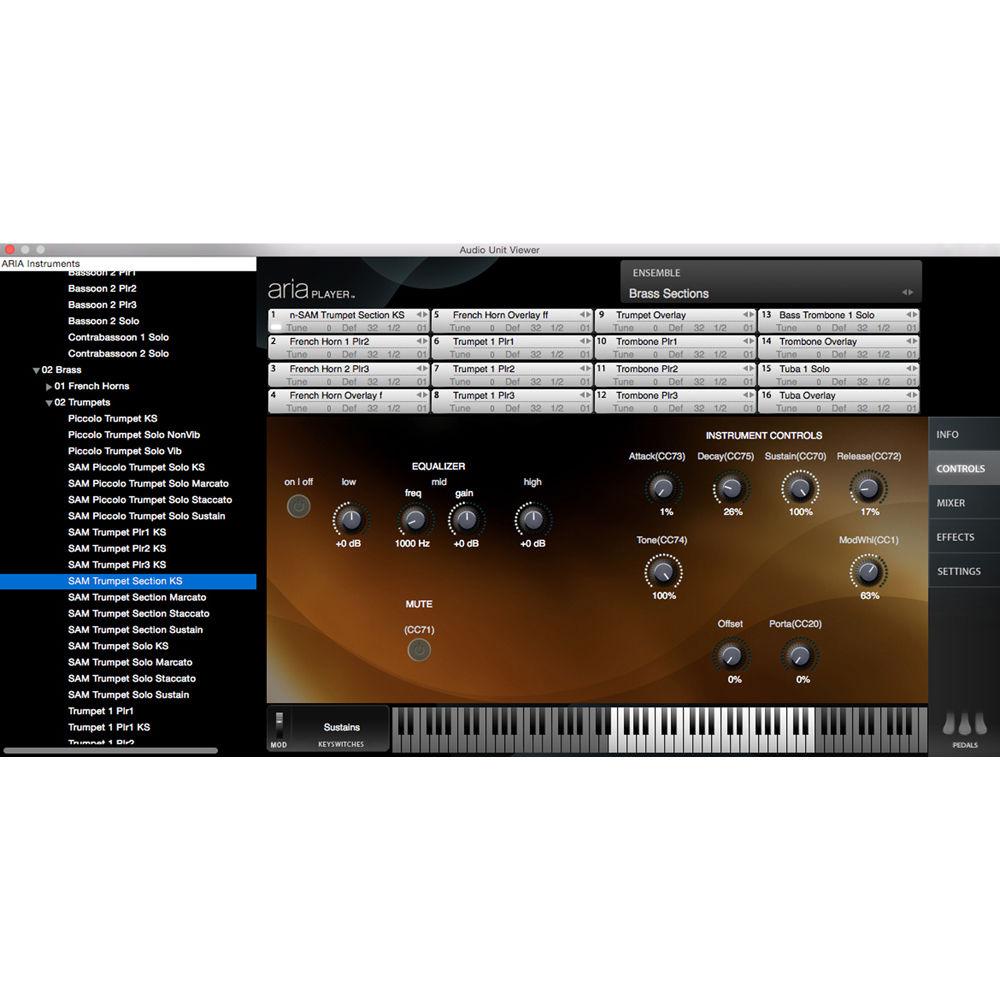Click the equalizer low gain knob

point(349,519)
